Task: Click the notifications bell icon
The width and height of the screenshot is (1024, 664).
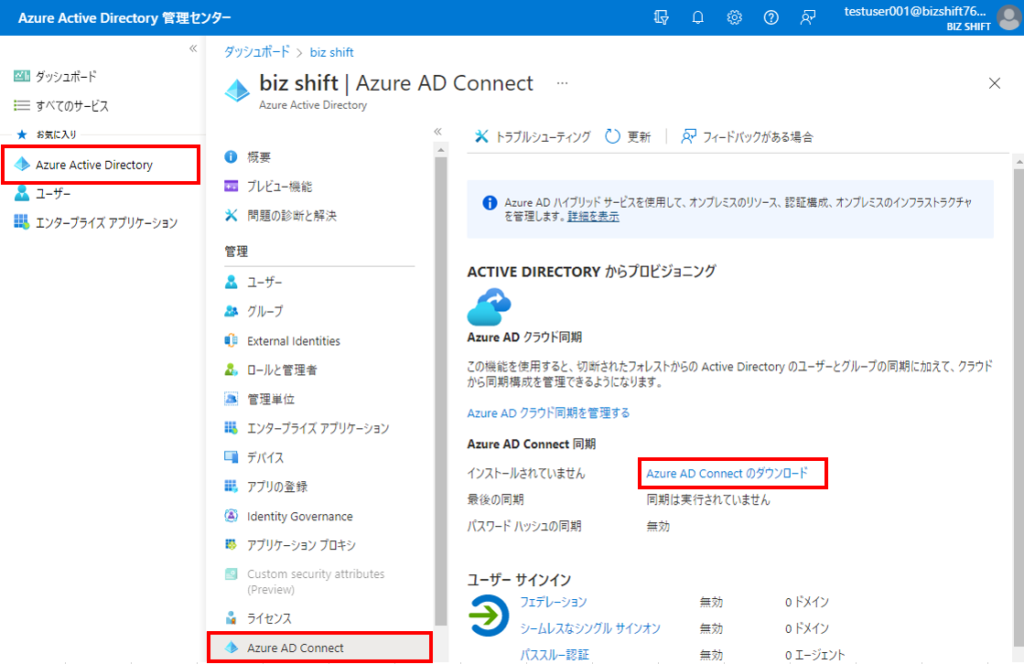Action: click(x=697, y=18)
